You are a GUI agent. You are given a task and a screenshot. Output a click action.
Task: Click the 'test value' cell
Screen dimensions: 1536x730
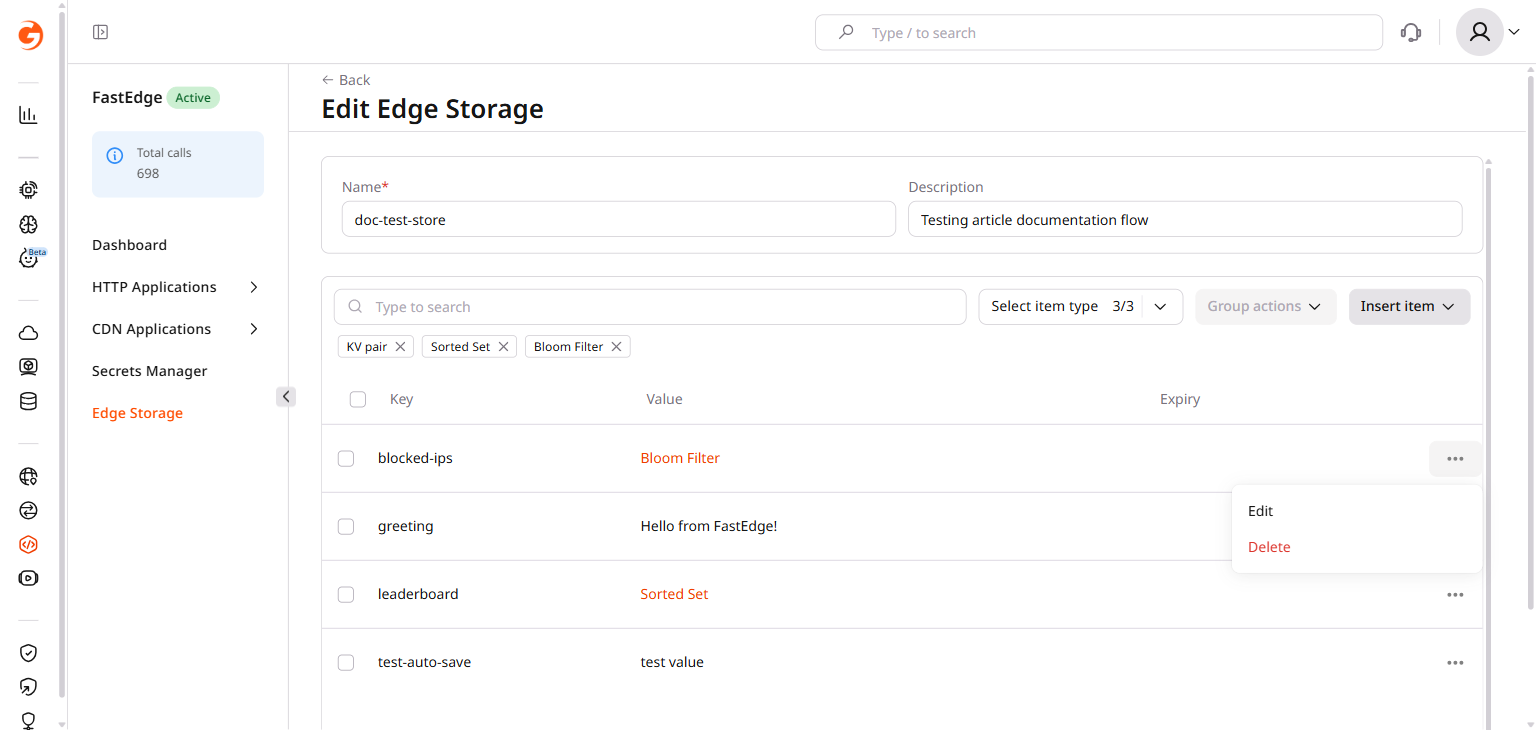click(672, 662)
